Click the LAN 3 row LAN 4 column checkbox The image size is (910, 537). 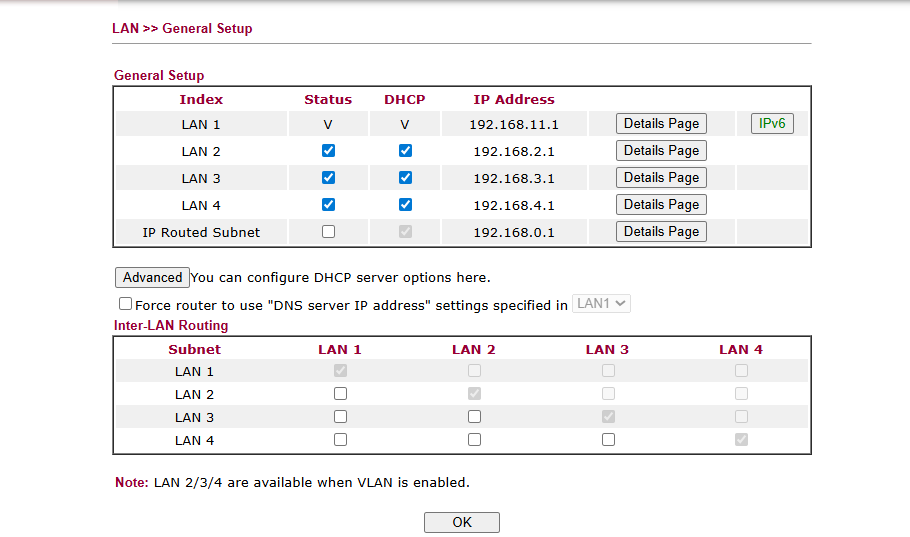click(741, 417)
